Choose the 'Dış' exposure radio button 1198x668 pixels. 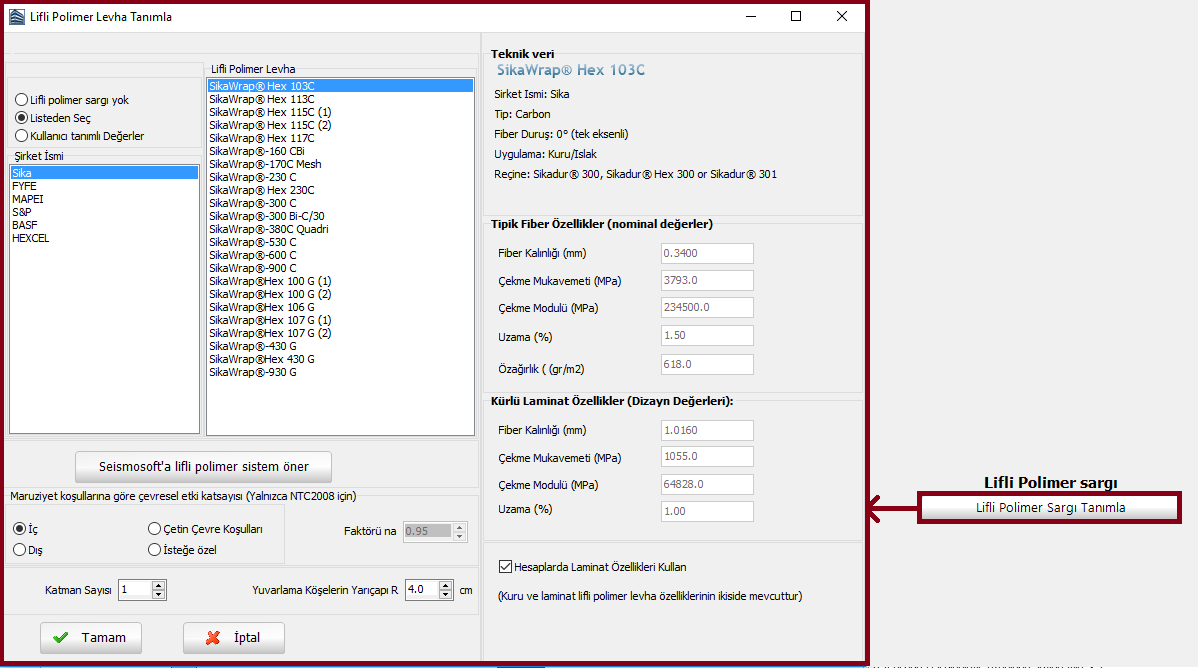pos(21,549)
